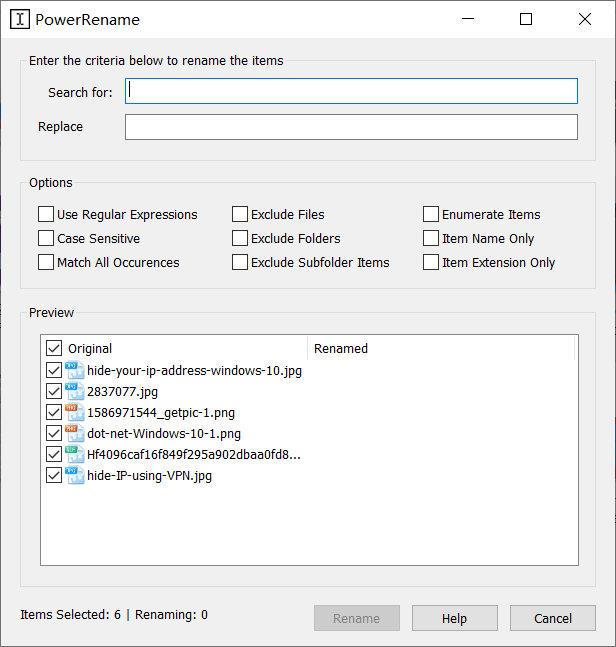Minimize the PowerRename window

coord(468,19)
